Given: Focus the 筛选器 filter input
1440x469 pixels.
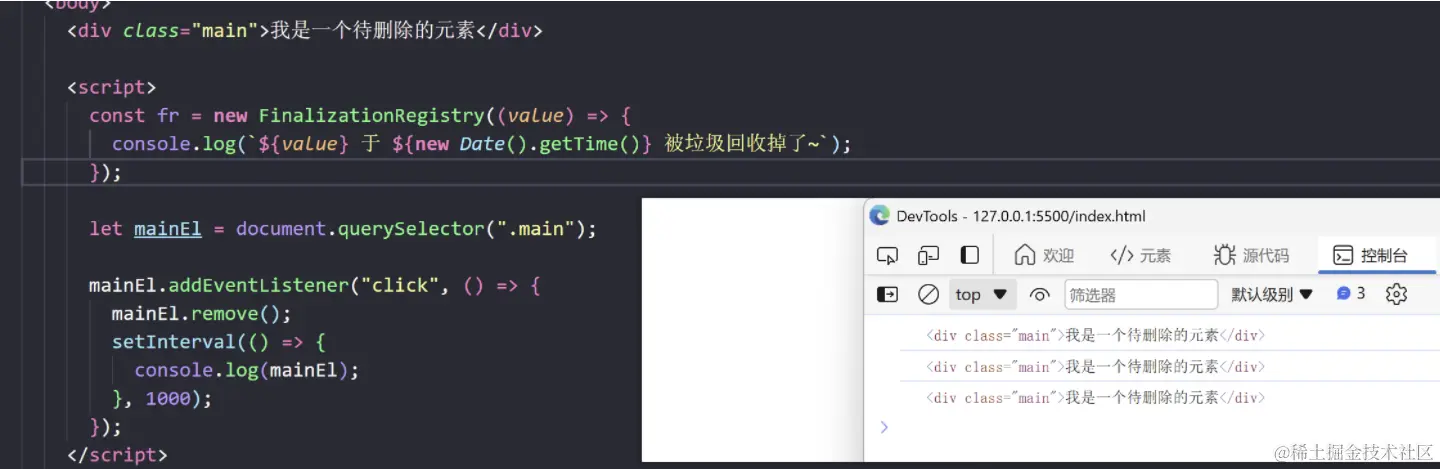Looking at the screenshot, I should pyautogui.click(x=1141, y=294).
